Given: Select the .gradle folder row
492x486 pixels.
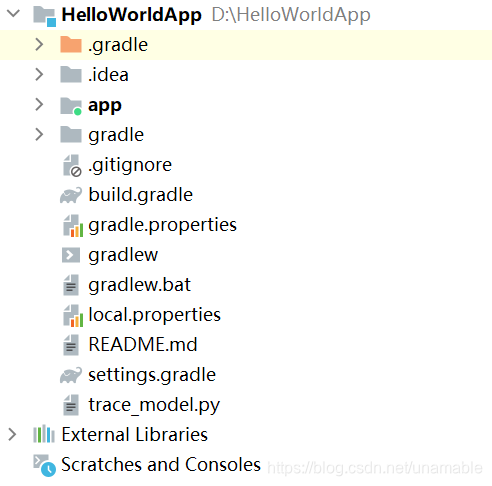Looking at the screenshot, I should click(x=246, y=45).
